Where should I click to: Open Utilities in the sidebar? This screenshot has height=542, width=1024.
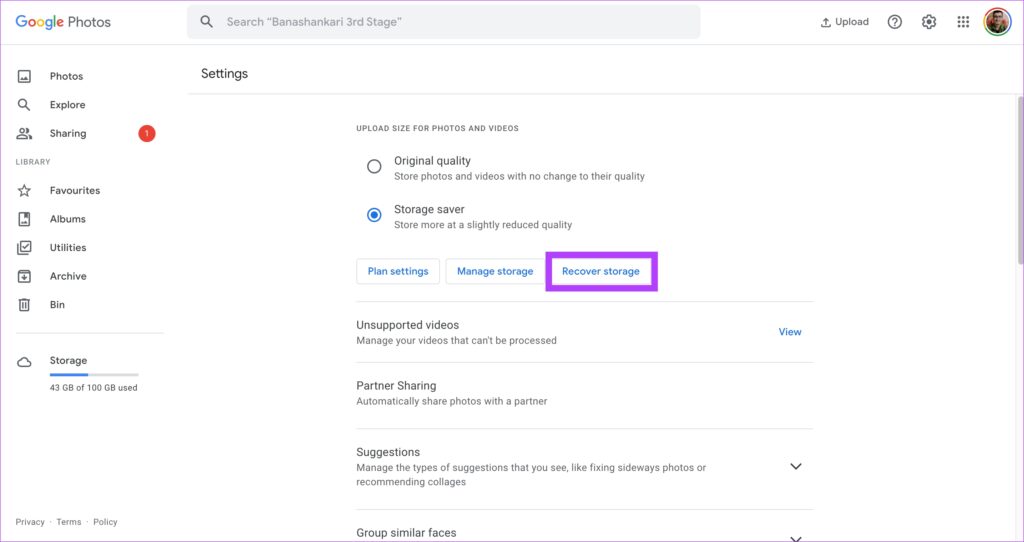click(x=68, y=247)
